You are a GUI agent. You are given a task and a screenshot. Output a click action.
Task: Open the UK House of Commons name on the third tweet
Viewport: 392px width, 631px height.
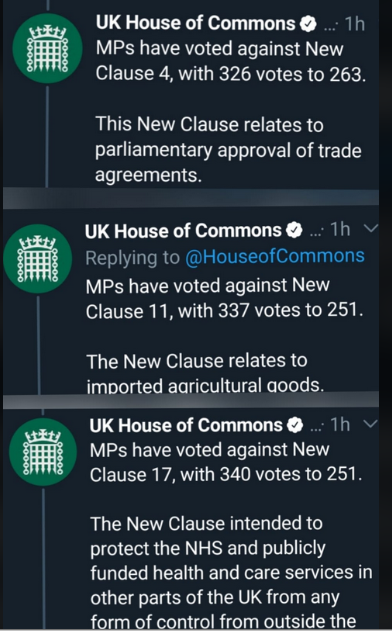[186, 425]
